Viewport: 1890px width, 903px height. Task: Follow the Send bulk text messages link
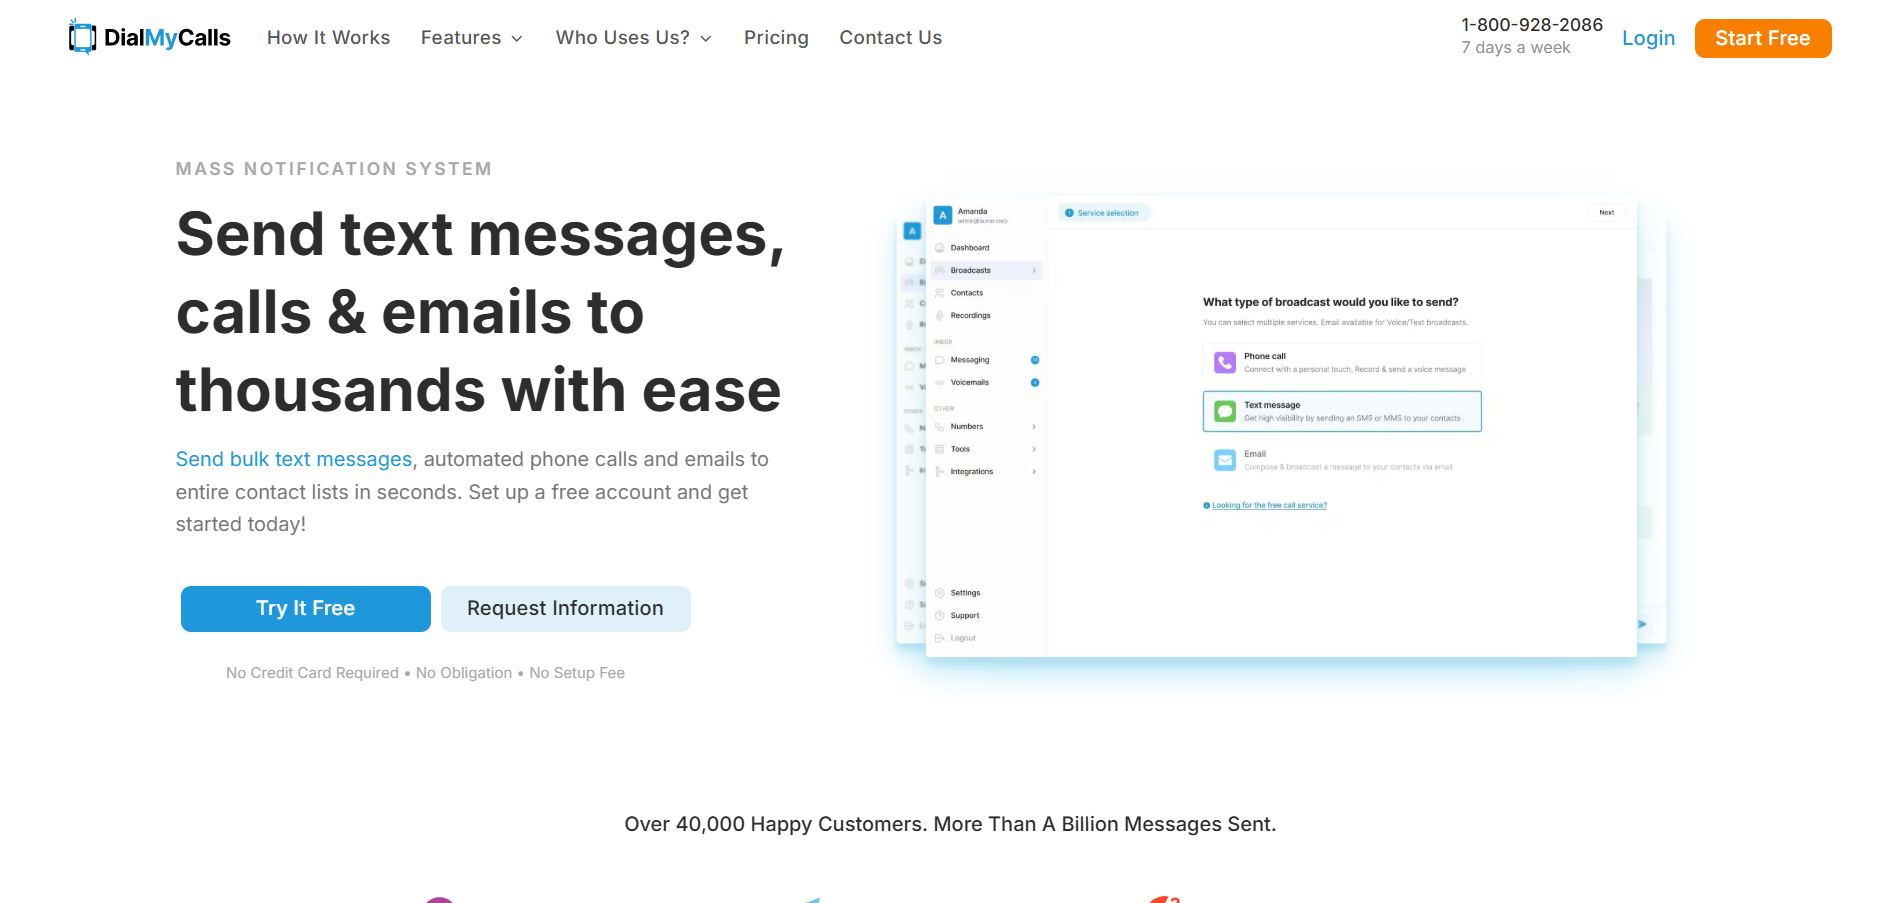[294, 459]
